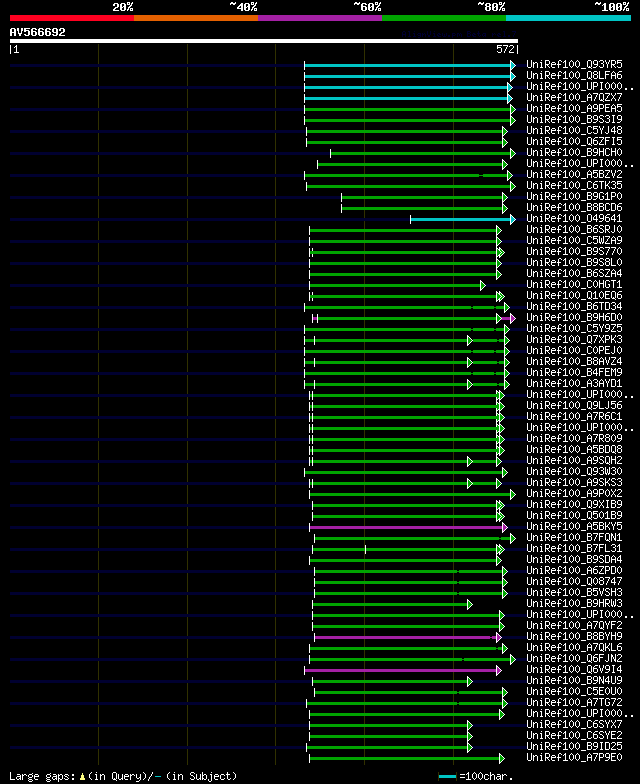
Task: Open hit UniRef100_A9PEA5
Action: 574,108
